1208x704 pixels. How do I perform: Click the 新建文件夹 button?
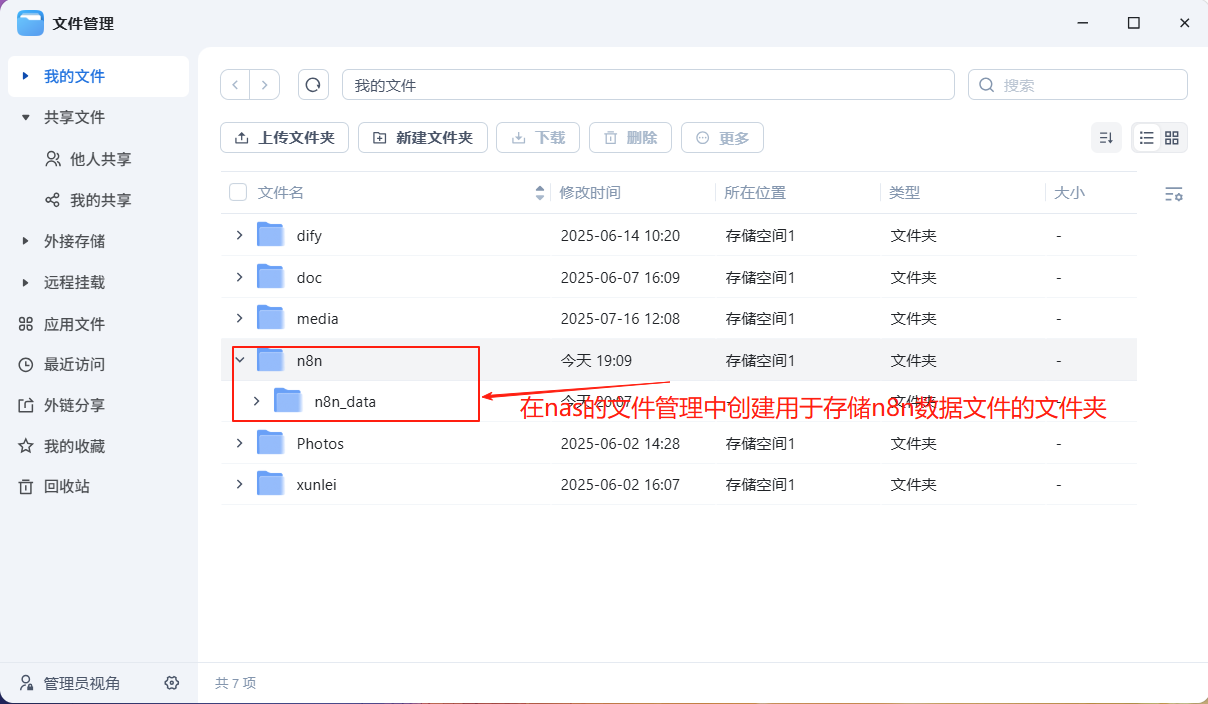click(422, 137)
